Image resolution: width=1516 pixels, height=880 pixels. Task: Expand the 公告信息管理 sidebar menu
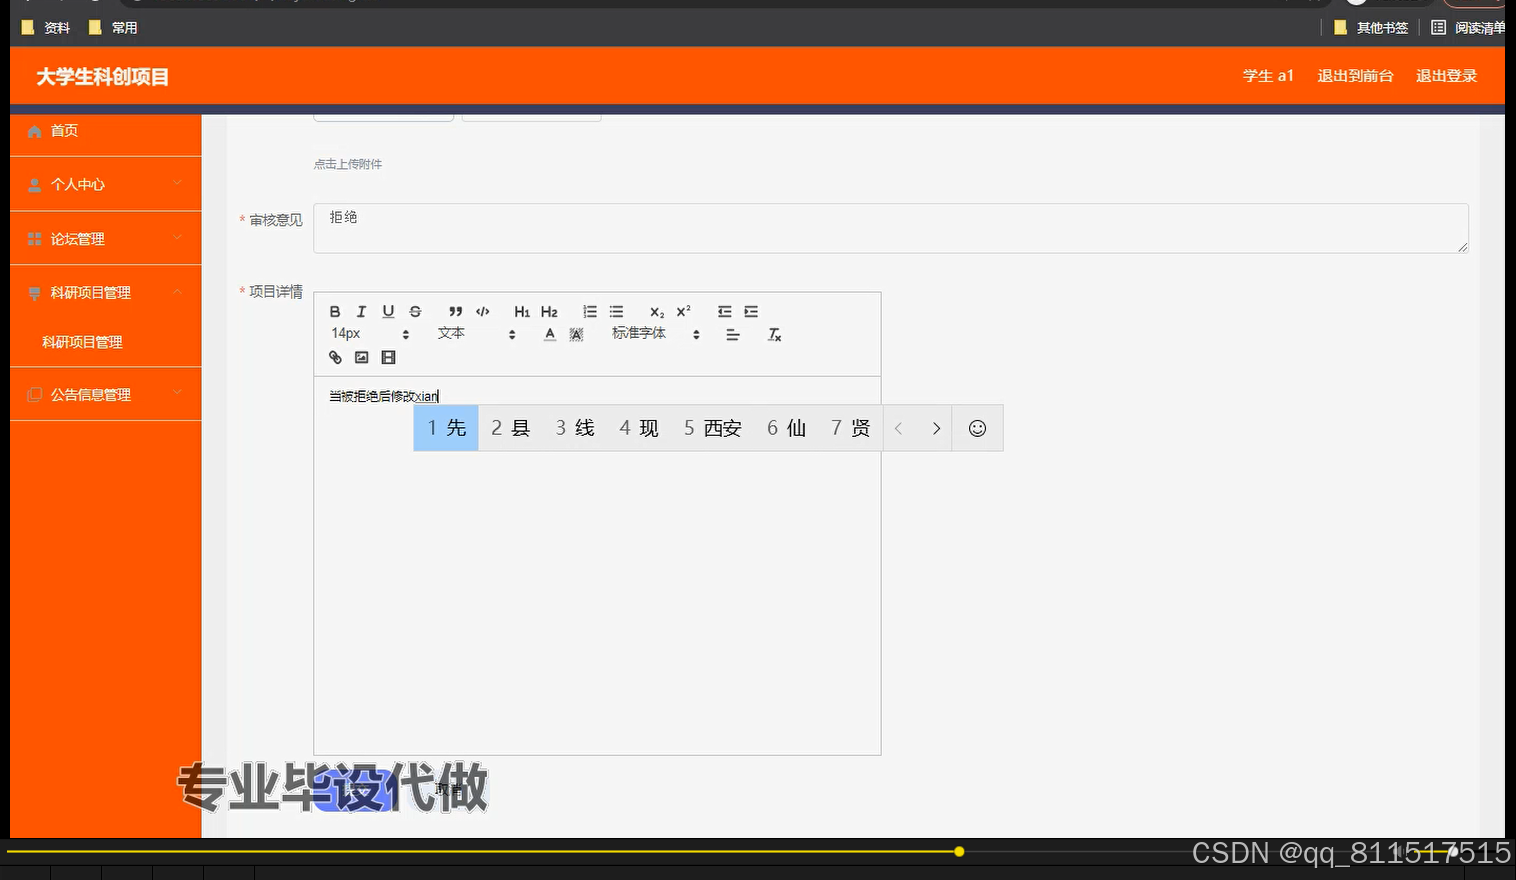click(106, 395)
